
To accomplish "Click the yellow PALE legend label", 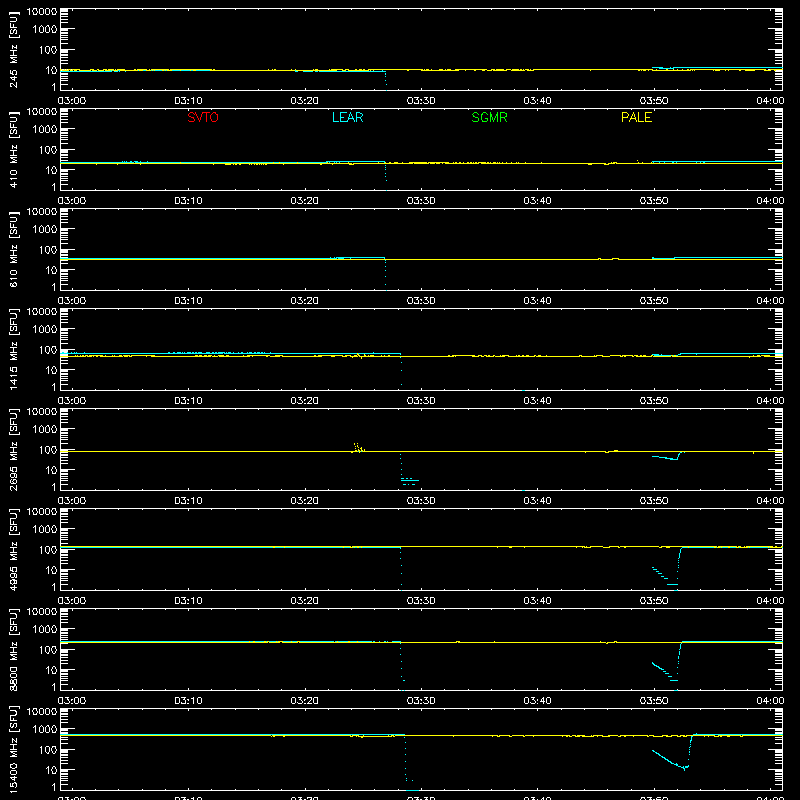I will [x=636, y=117].
